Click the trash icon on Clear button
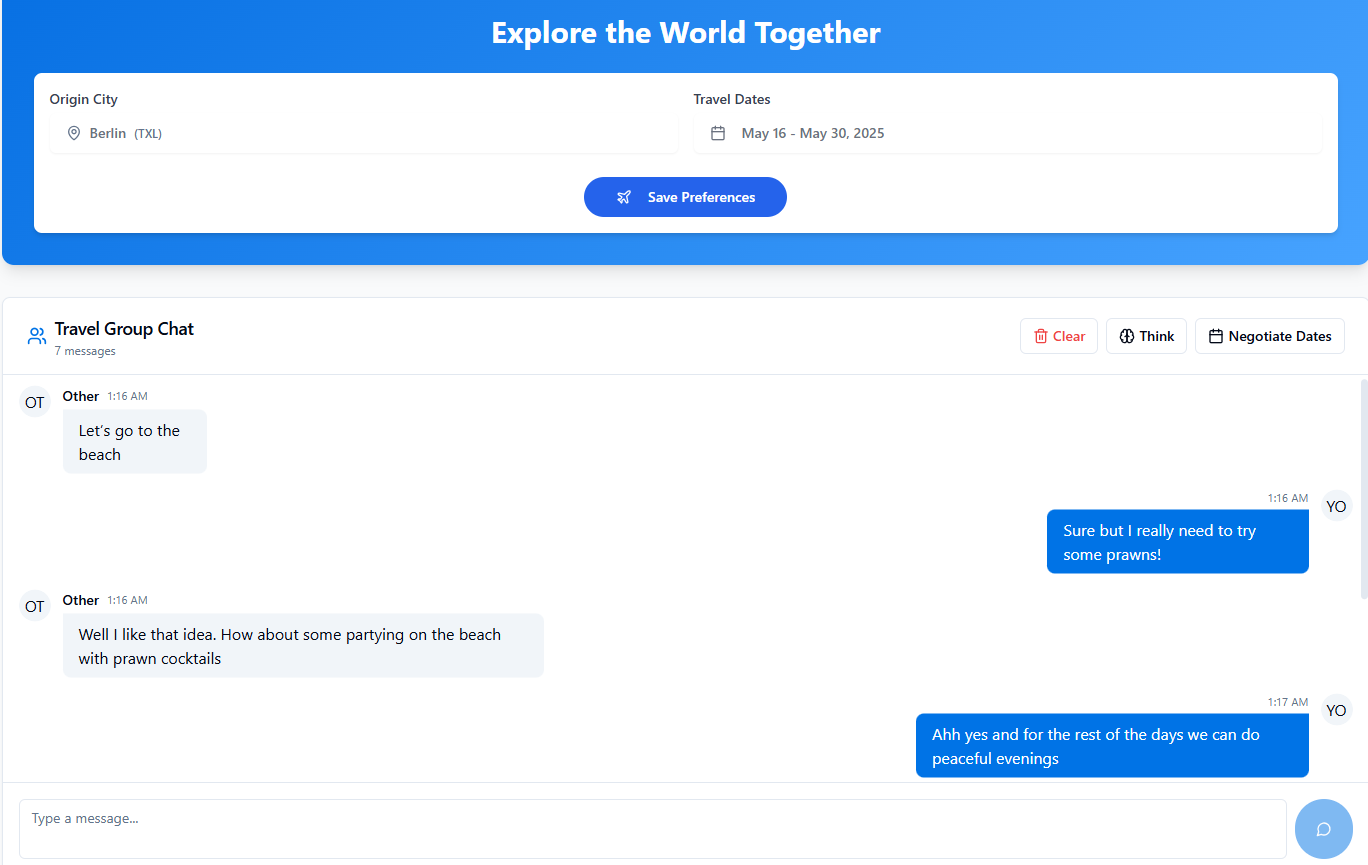This screenshot has width=1368, height=865. [x=1041, y=336]
